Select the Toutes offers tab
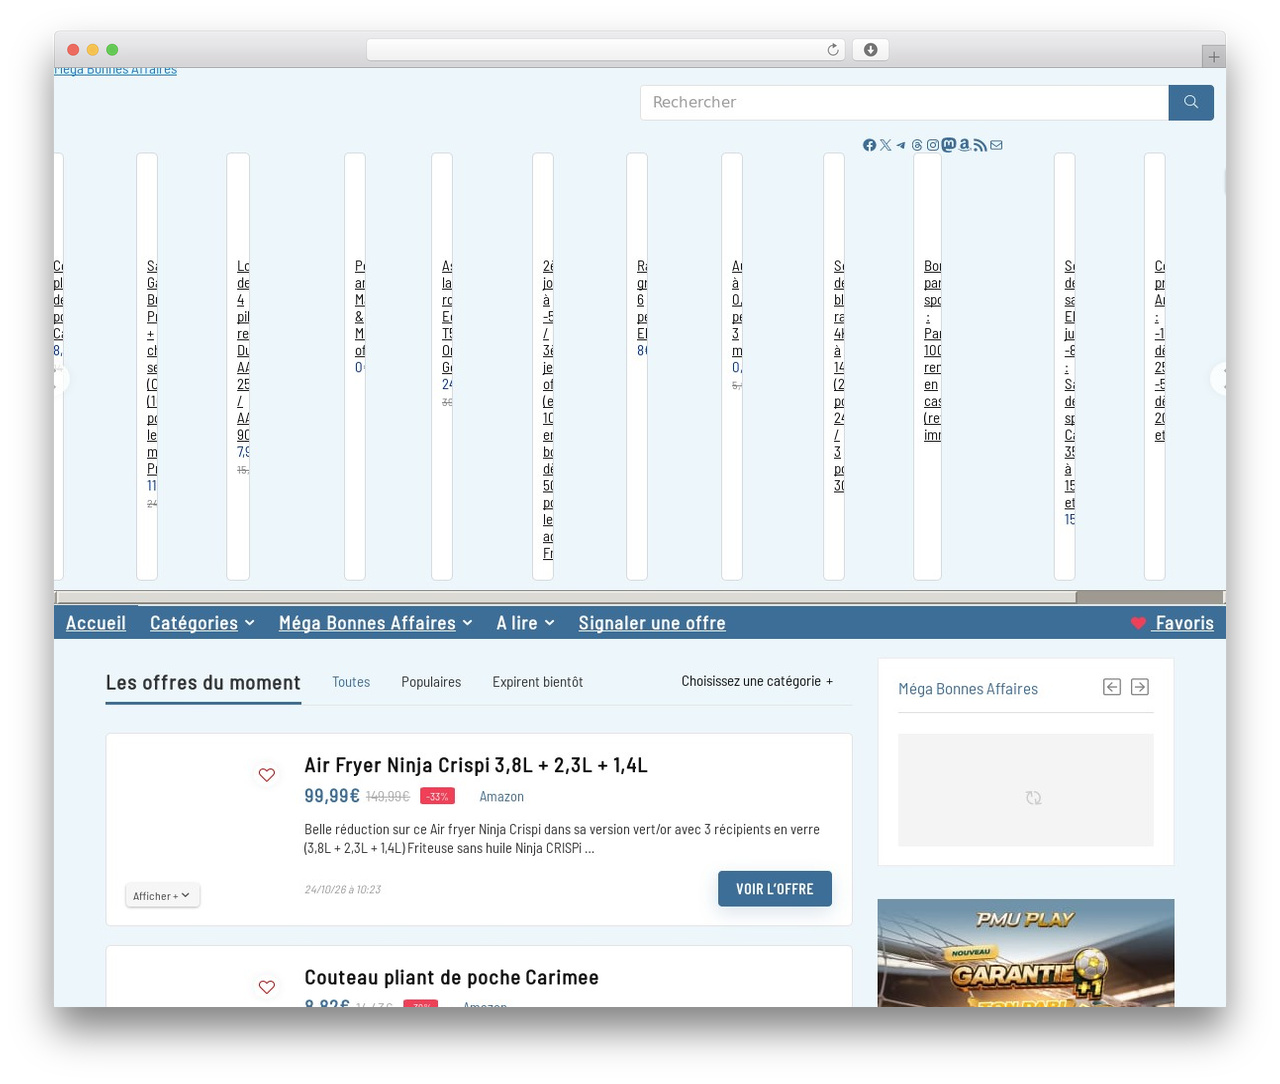1280x1084 pixels. click(351, 682)
